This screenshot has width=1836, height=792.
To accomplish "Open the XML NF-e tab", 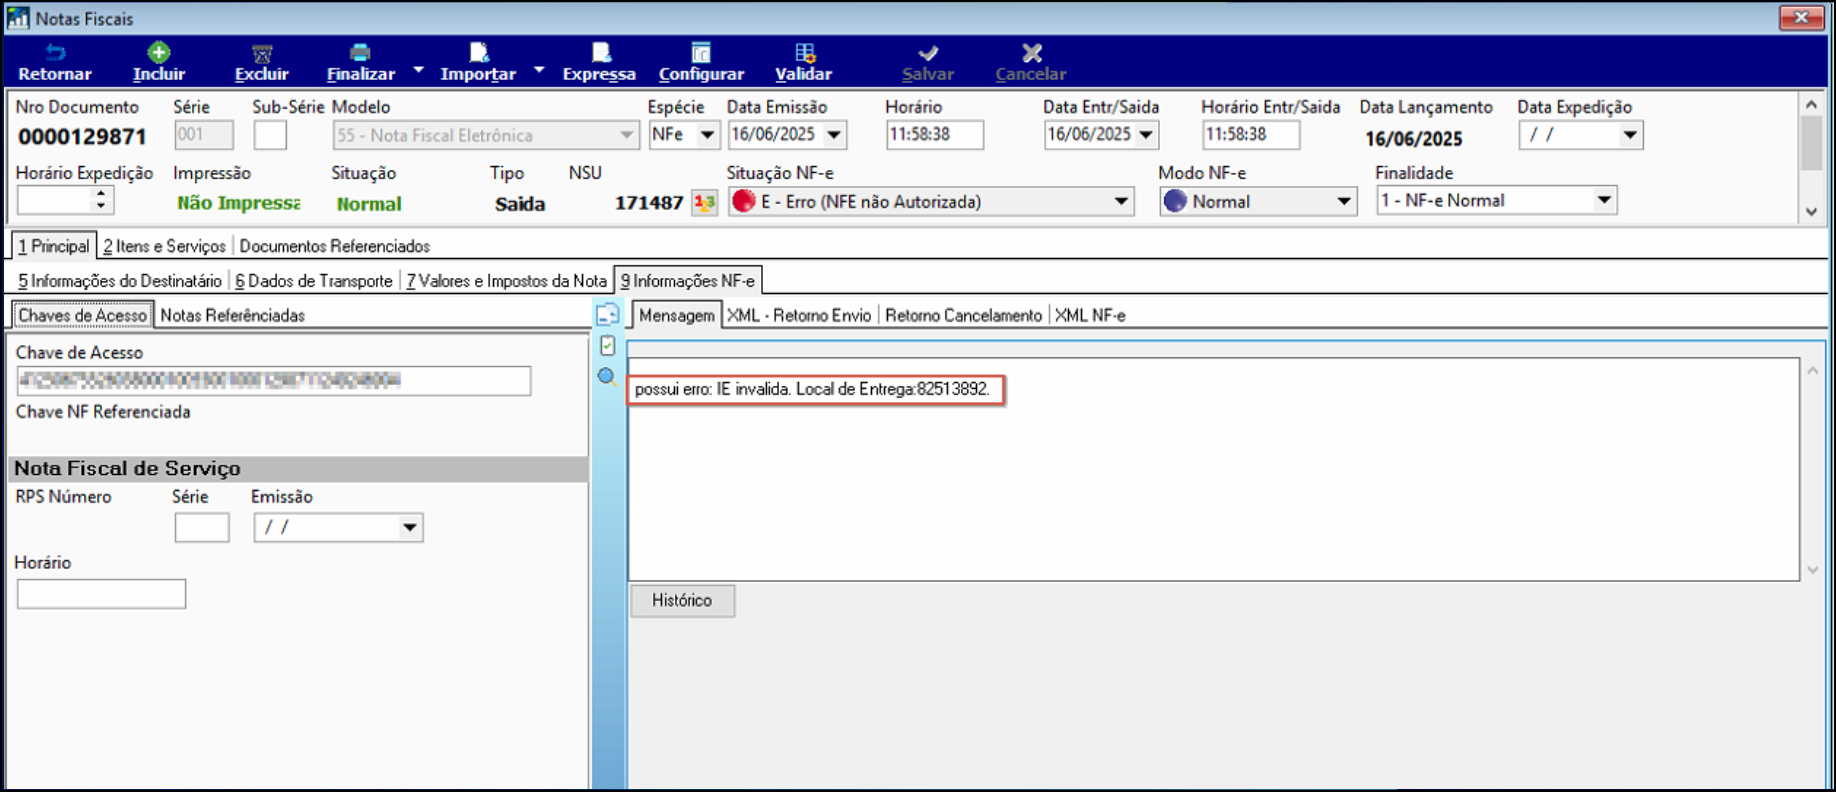I will click(1090, 315).
